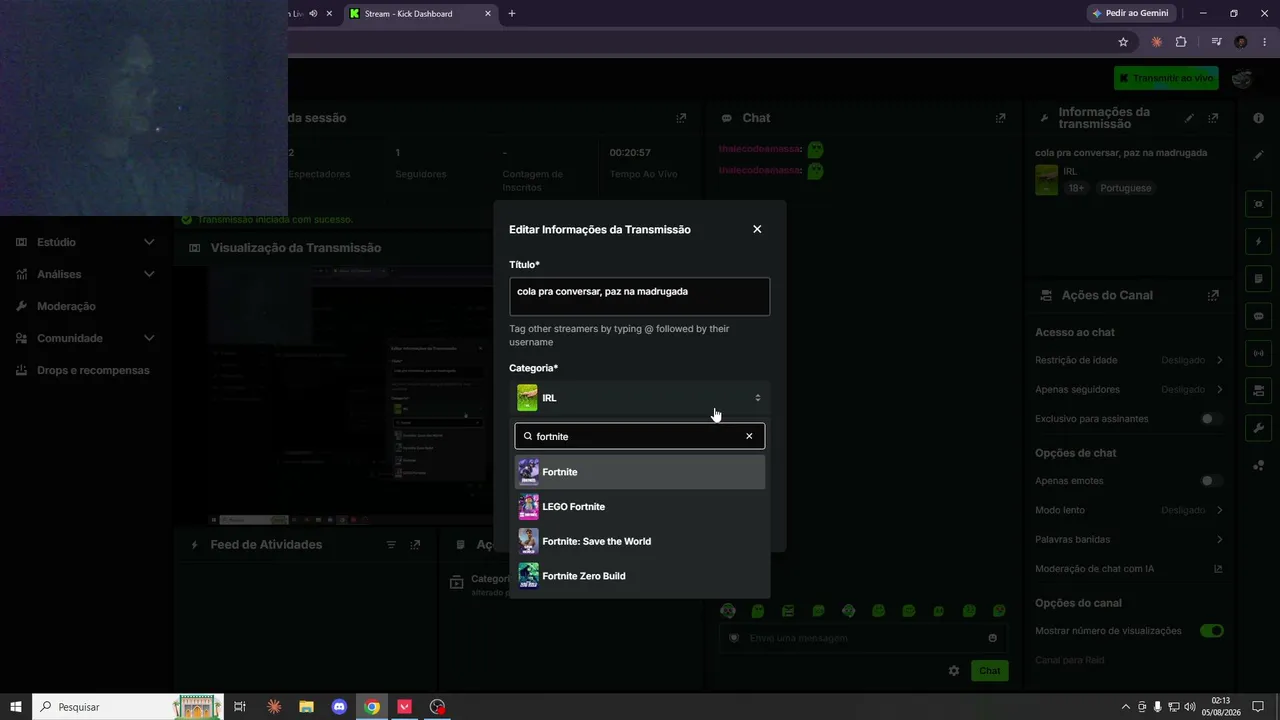Filter the Feed de Atividades list

(391, 545)
